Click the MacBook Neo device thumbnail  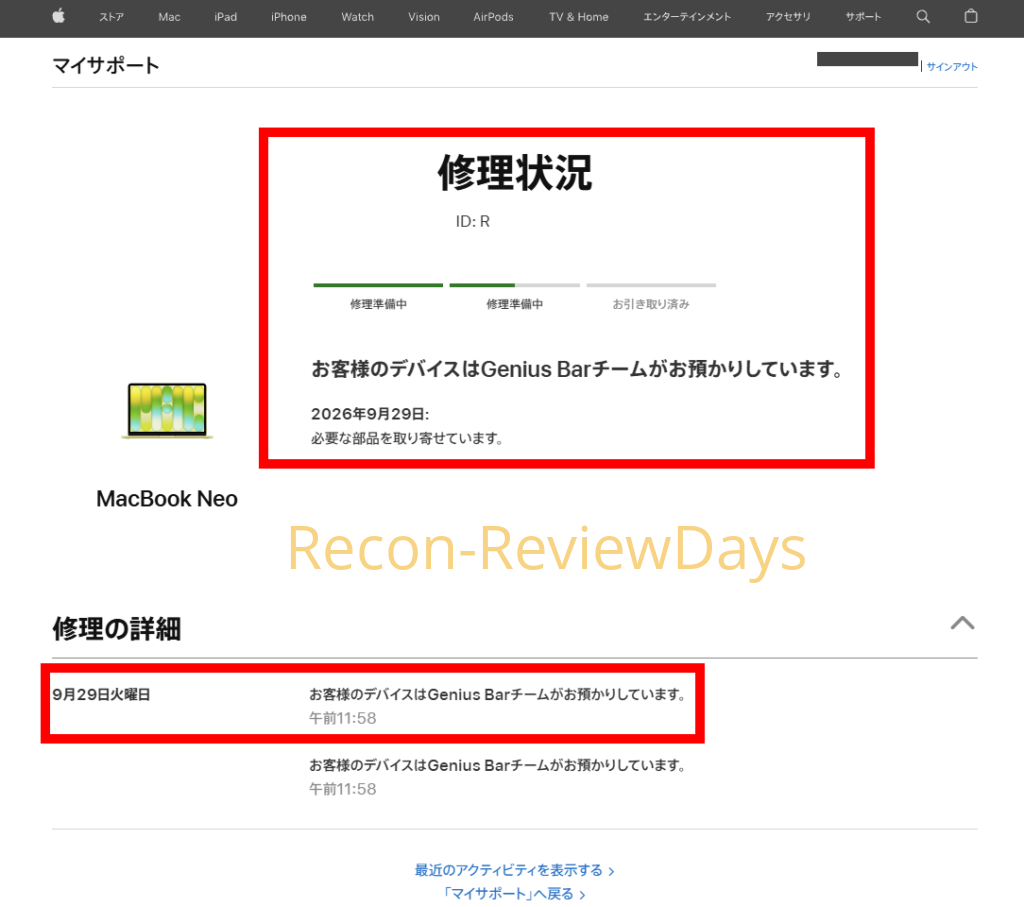pos(167,411)
